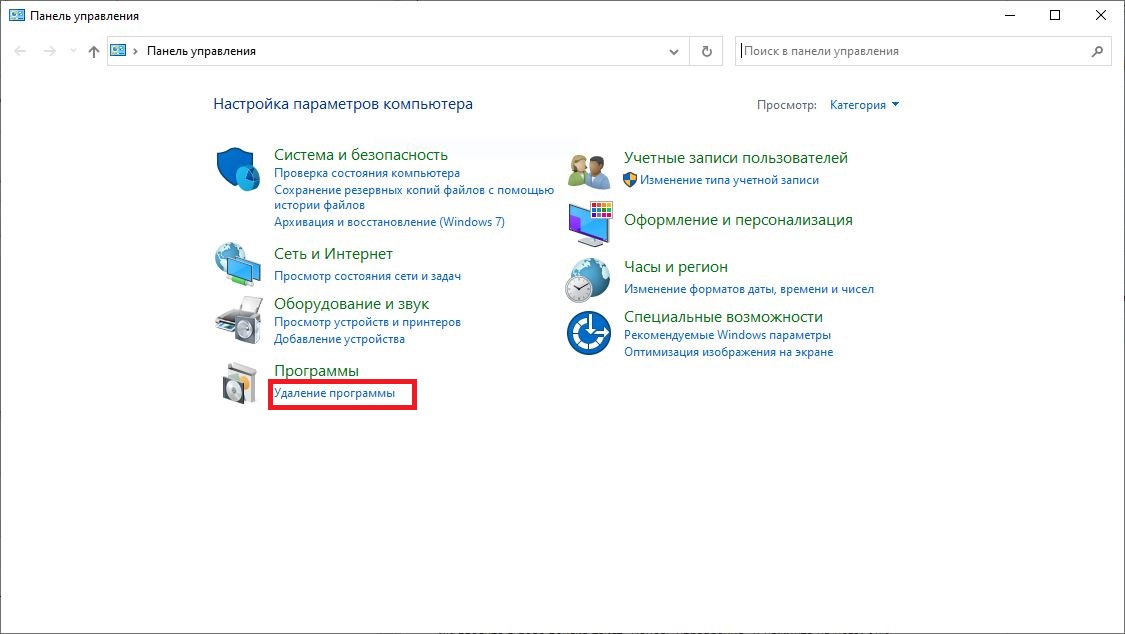The height and width of the screenshot is (634, 1125).
Task: Click the Control Panel search field
Action: (x=910, y=51)
